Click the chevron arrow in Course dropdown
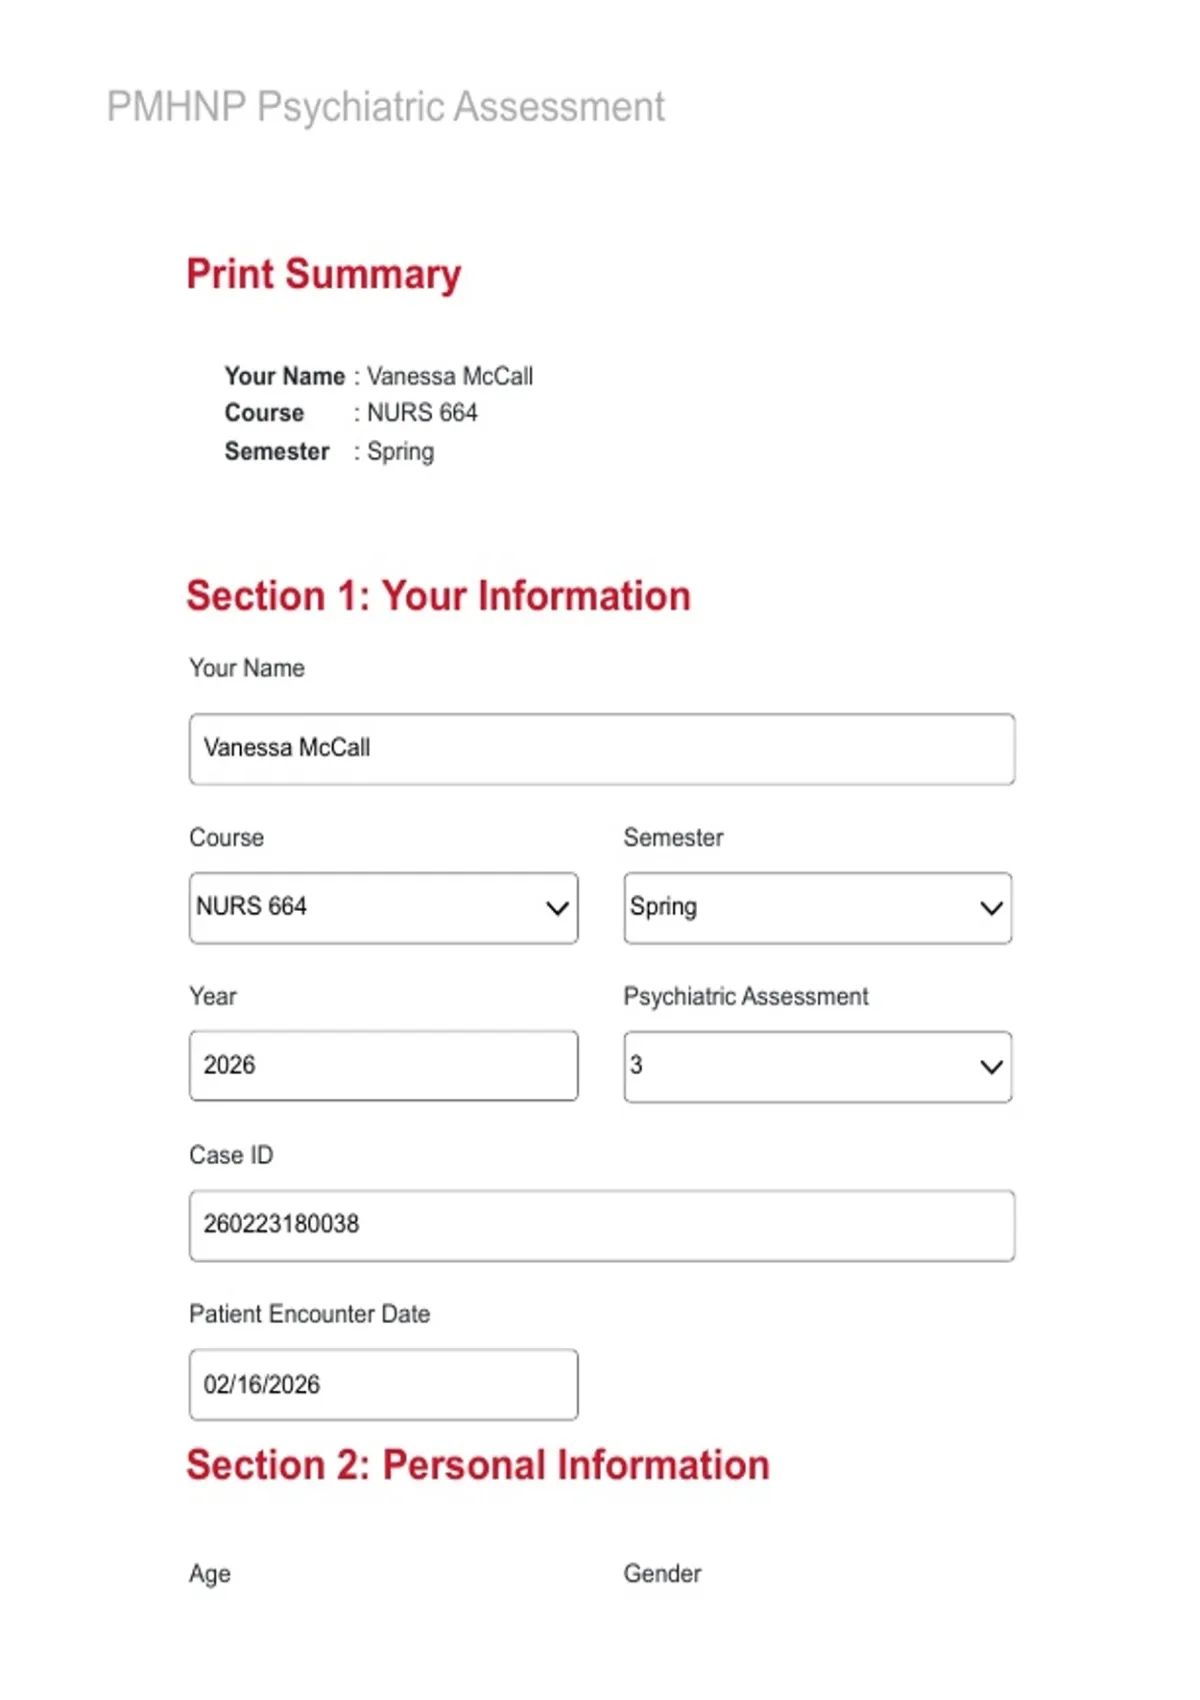Viewport: 1200px width, 1700px height. (557, 908)
